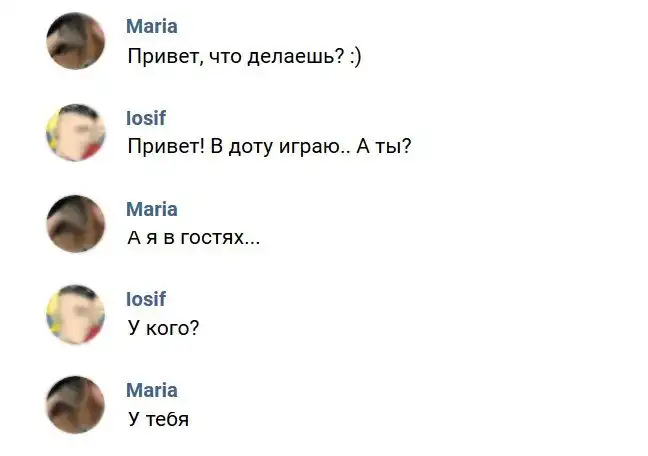
Task: Click Iosif's name above "Привет! В доту играю"
Action: pos(146,118)
